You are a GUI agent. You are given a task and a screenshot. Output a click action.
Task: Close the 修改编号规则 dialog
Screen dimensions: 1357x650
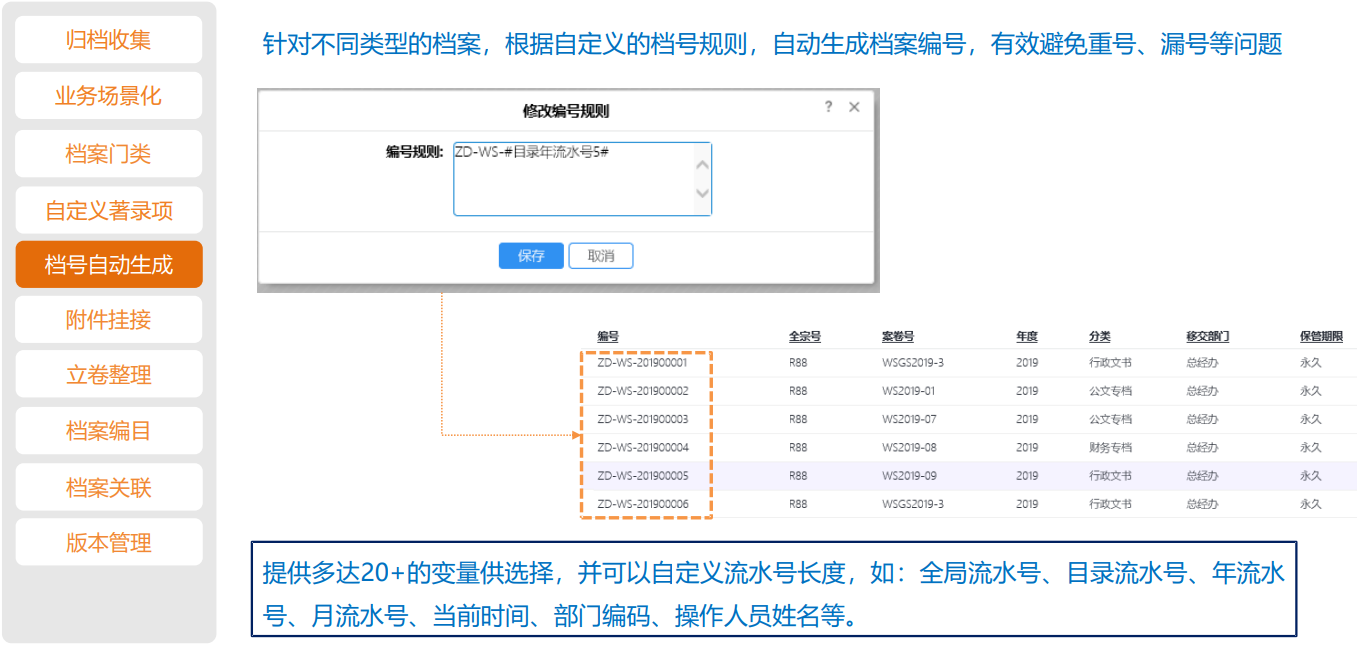pyautogui.click(x=854, y=107)
